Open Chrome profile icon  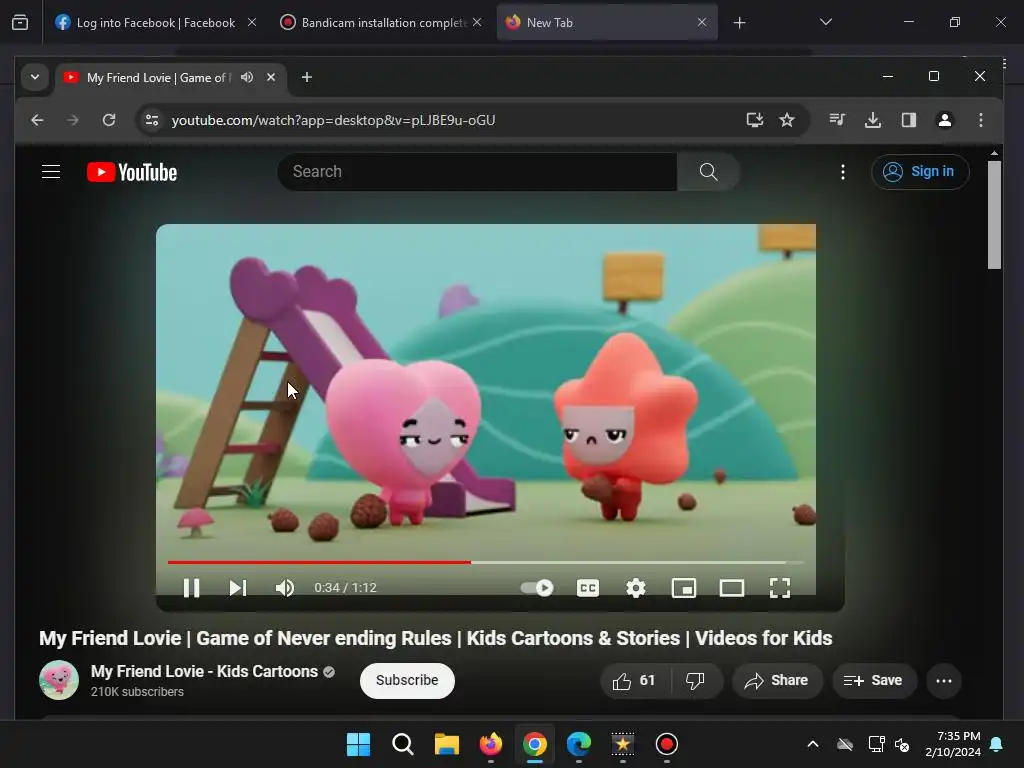pyautogui.click(x=944, y=120)
